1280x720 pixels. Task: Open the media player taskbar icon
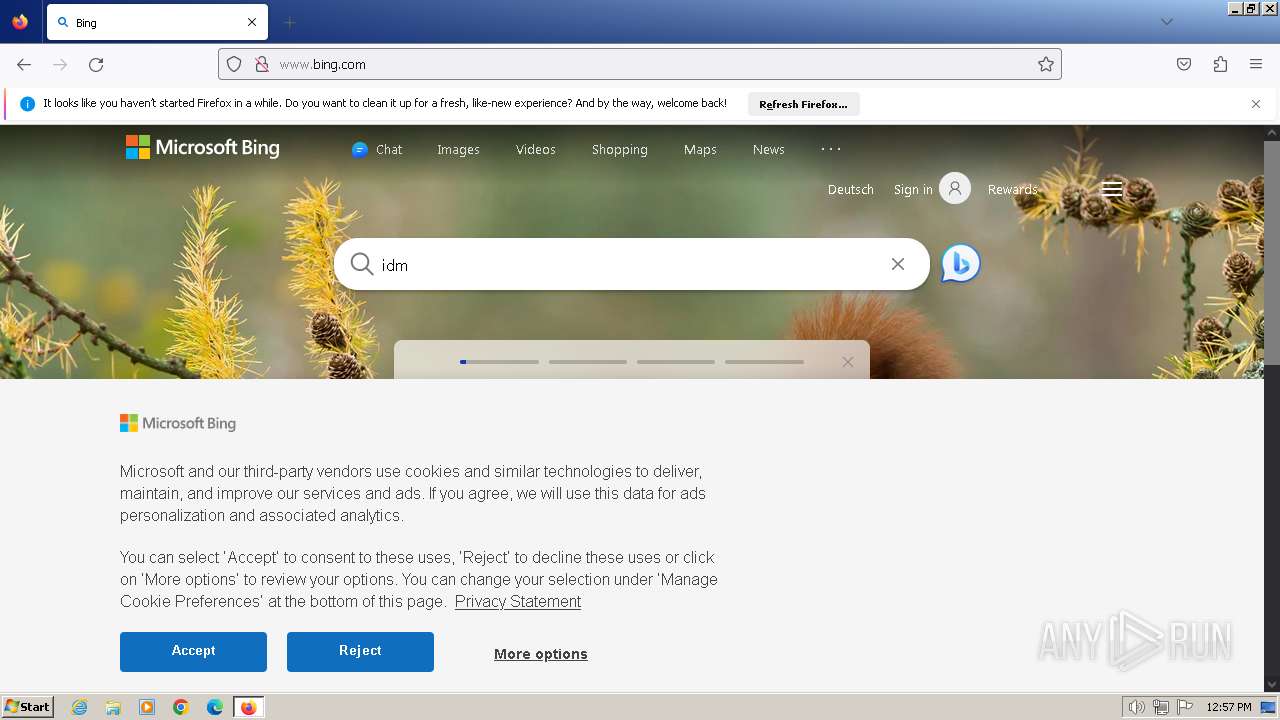coord(147,707)
